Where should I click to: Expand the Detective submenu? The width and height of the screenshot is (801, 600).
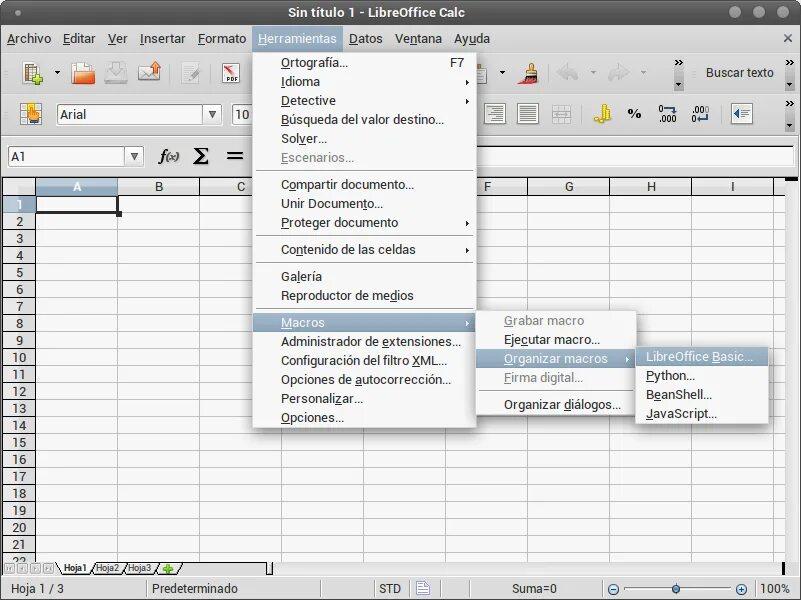(x=364, y=101)
